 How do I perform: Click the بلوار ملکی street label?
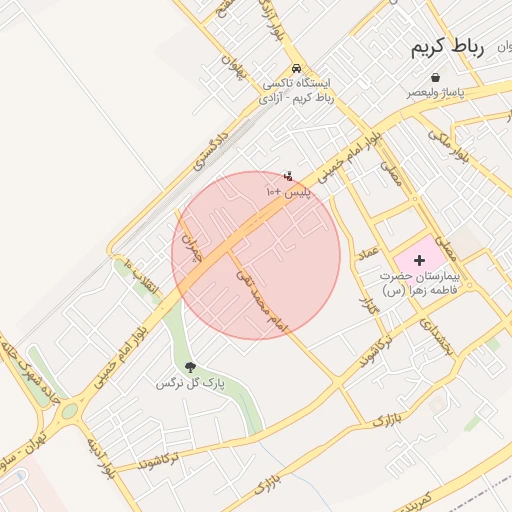coord(449,147)
